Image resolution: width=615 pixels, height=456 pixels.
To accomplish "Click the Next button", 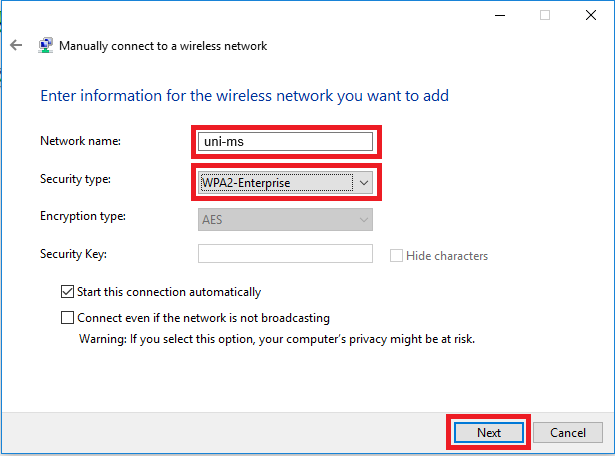I will (488, 433).
